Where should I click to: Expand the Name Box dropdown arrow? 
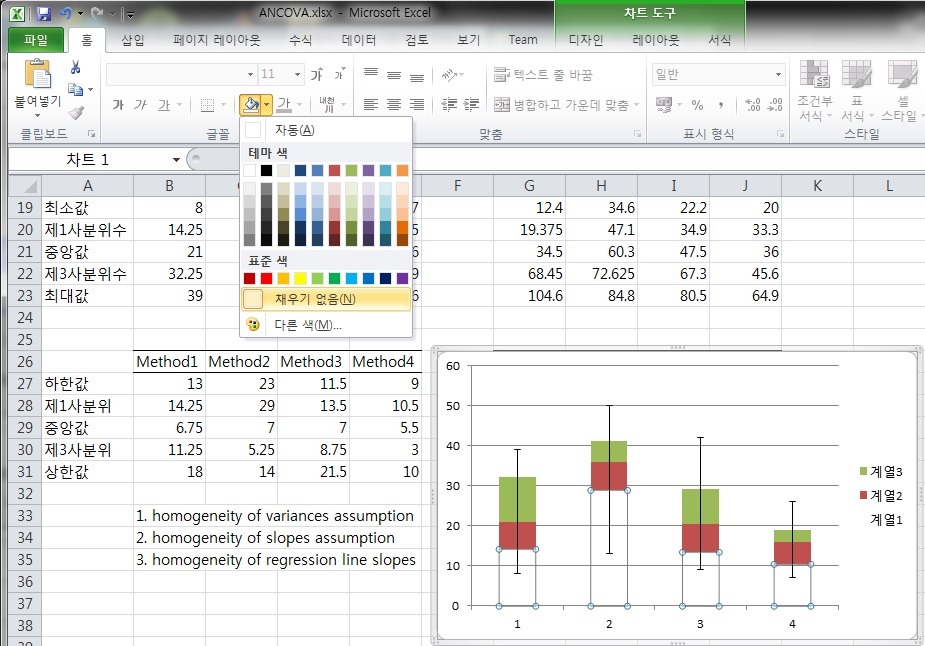pos(176,160)
